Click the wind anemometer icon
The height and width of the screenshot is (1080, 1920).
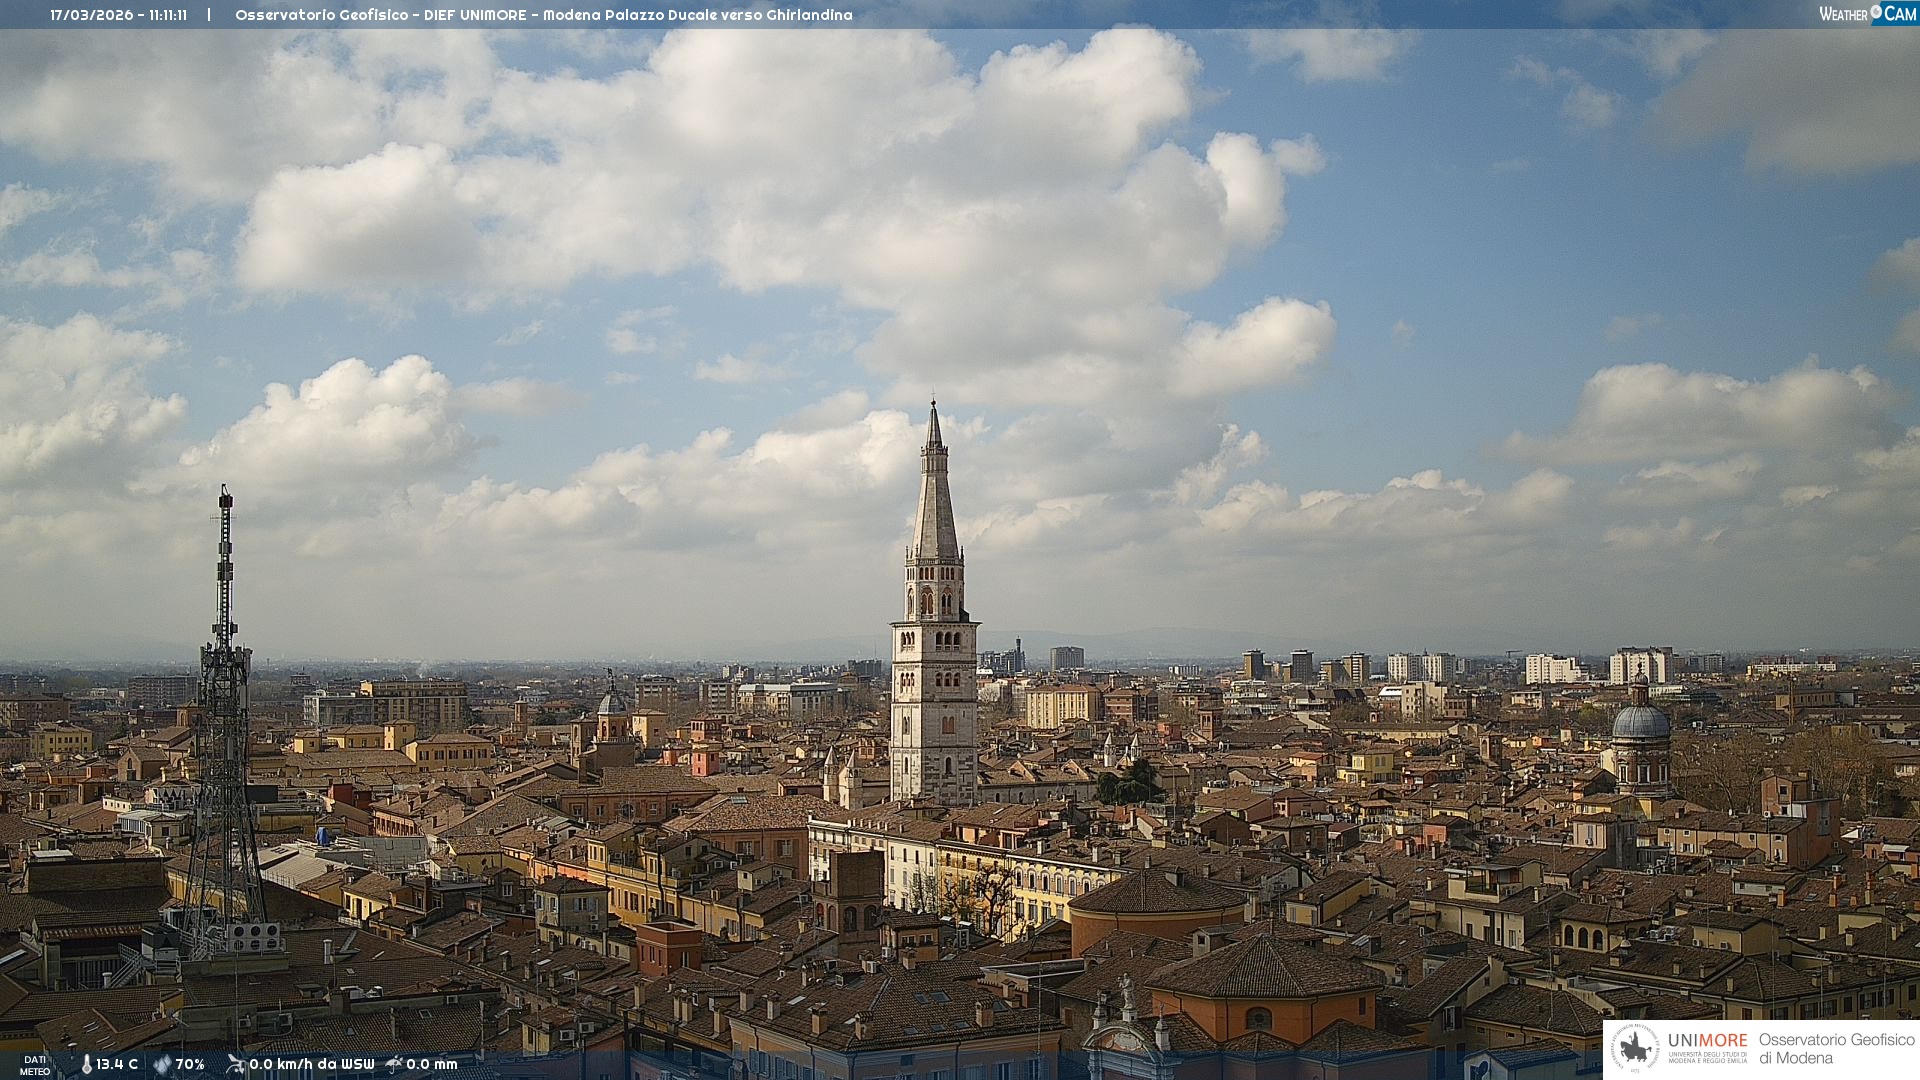tap(235, 1064)
